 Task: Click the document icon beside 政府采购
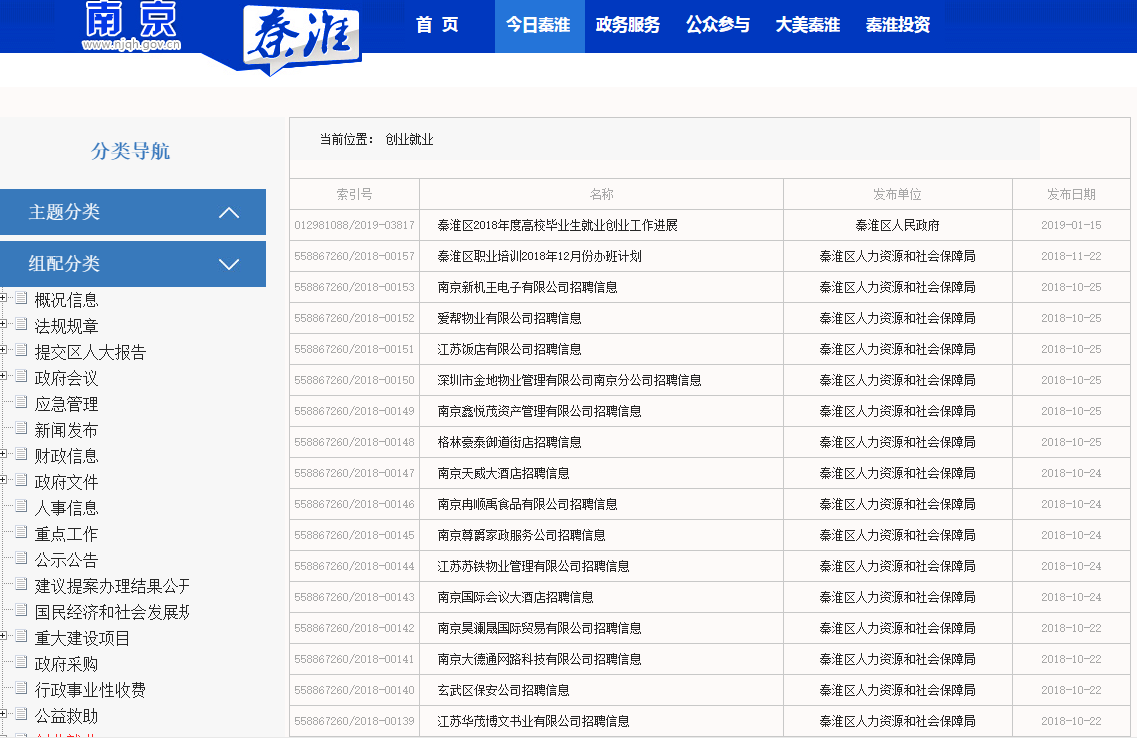coord(21,662)
